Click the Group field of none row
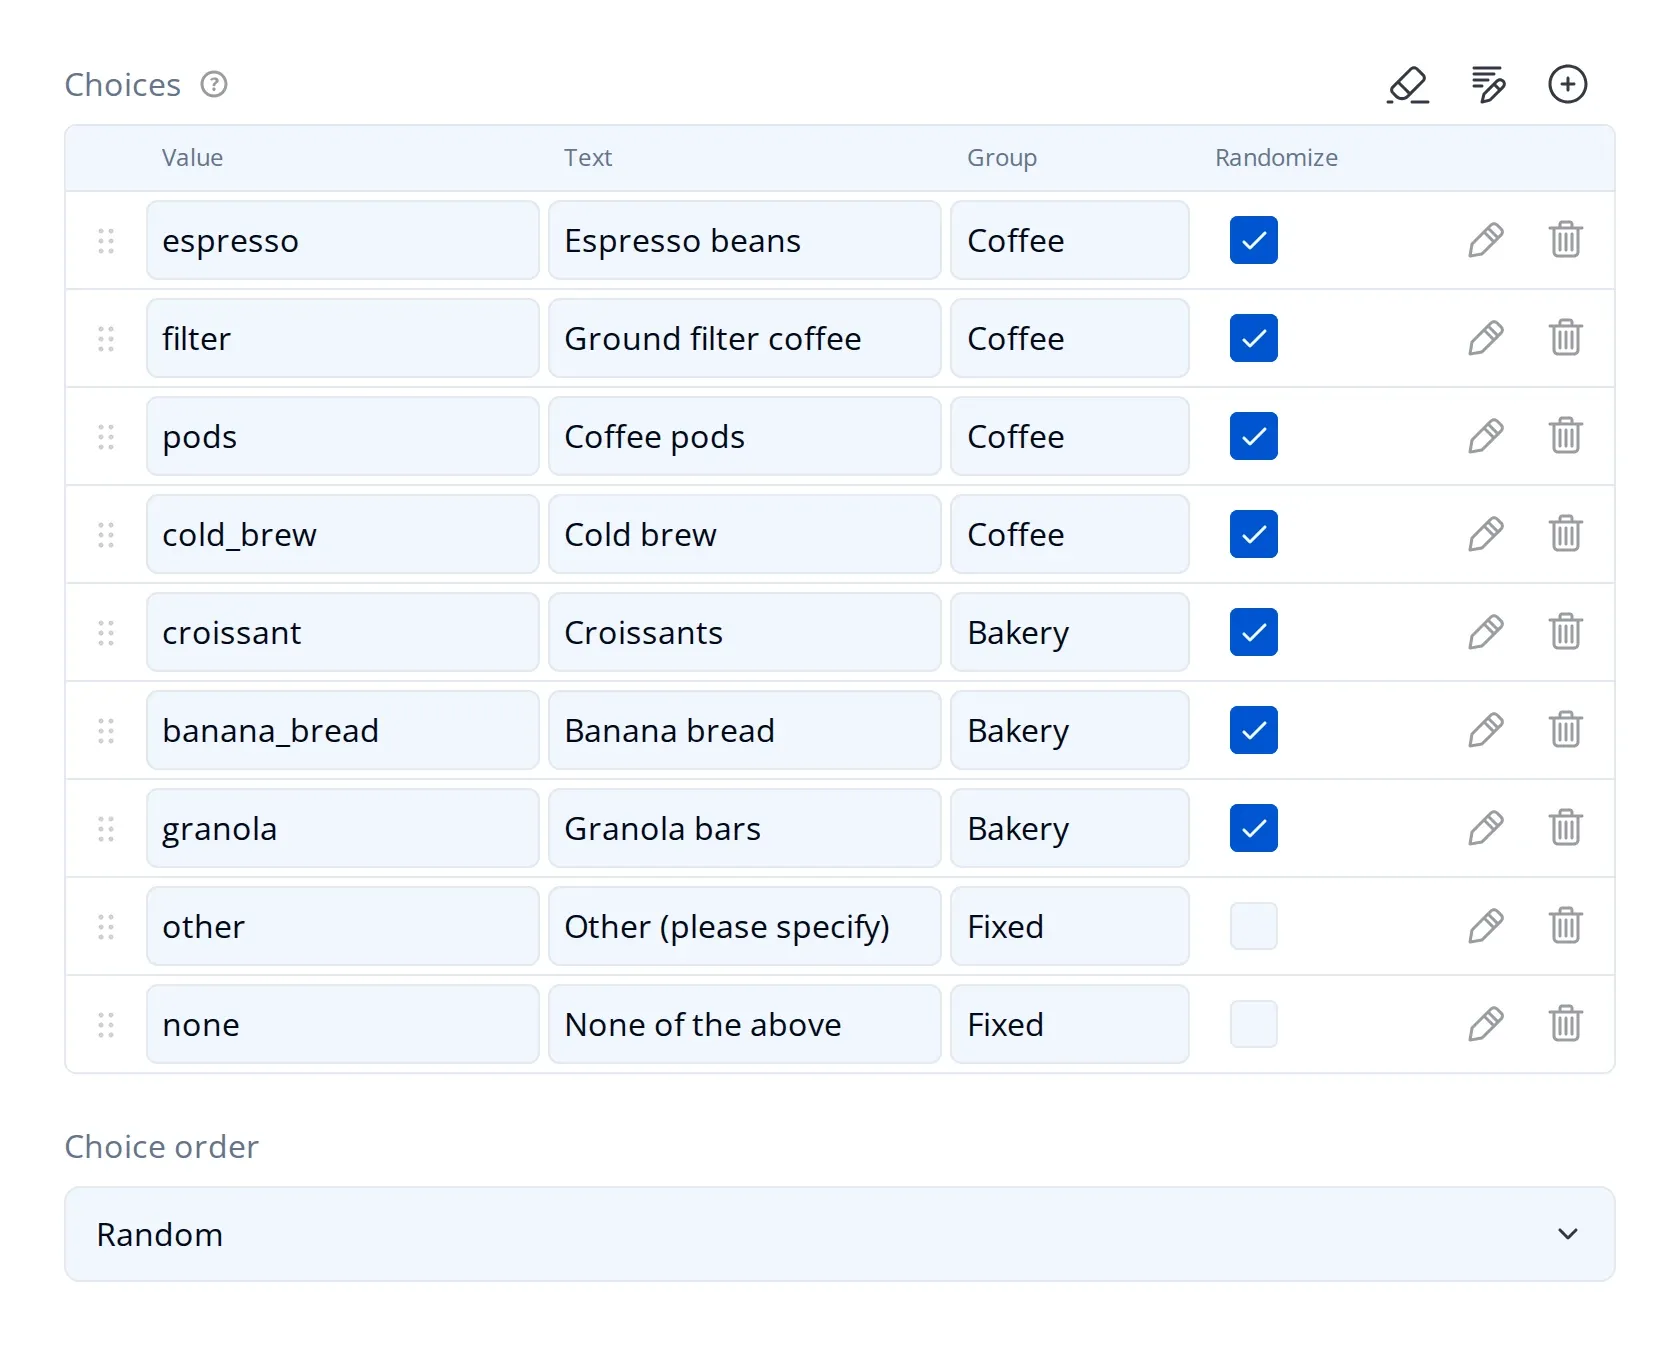 [1070, 1024]
